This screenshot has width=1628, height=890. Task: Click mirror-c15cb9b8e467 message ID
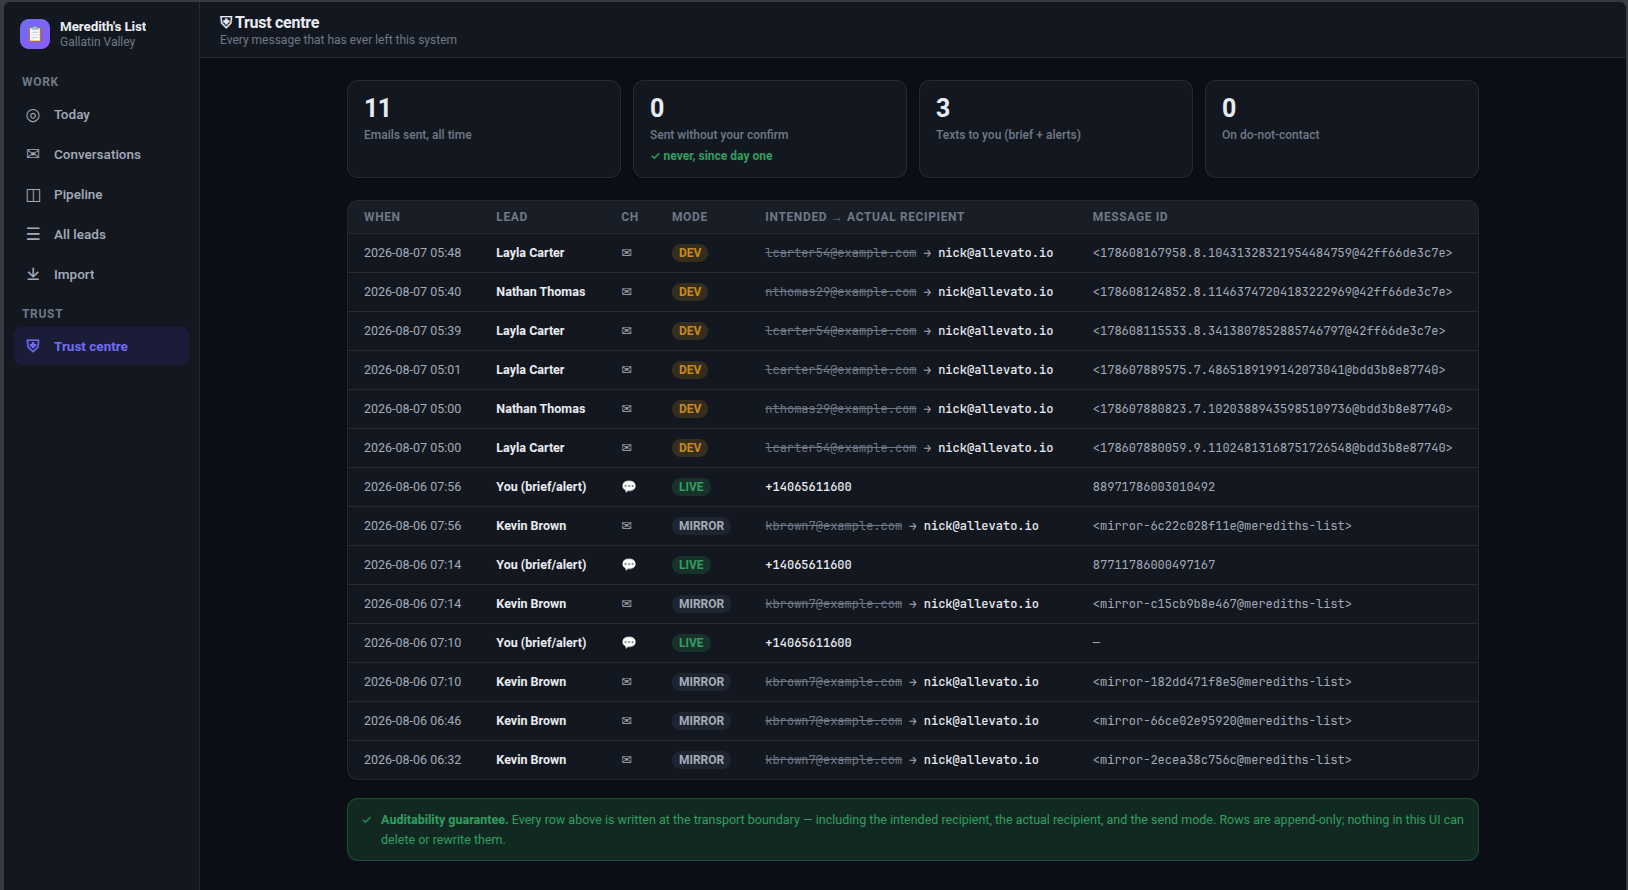click(1222, 604)
